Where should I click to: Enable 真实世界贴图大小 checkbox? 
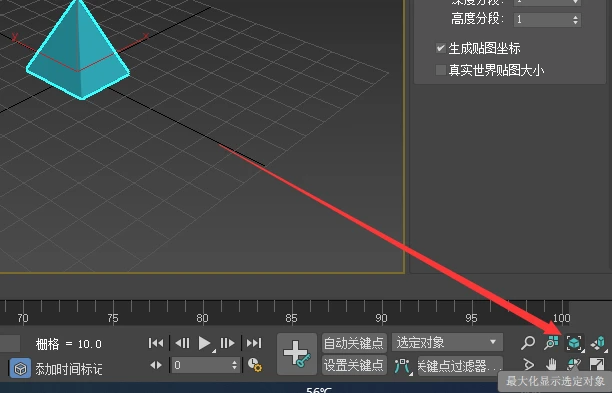441,70
